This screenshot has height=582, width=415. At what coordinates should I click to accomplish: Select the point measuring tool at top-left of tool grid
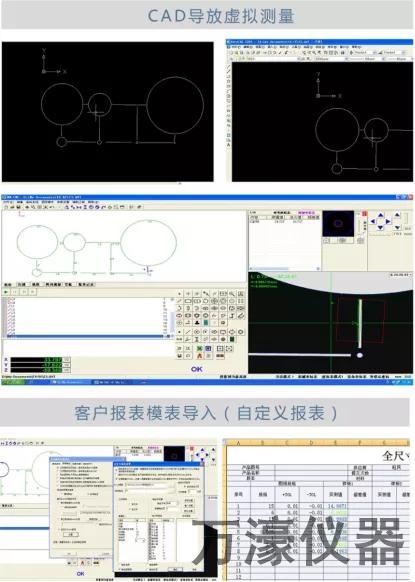point(179,294)
